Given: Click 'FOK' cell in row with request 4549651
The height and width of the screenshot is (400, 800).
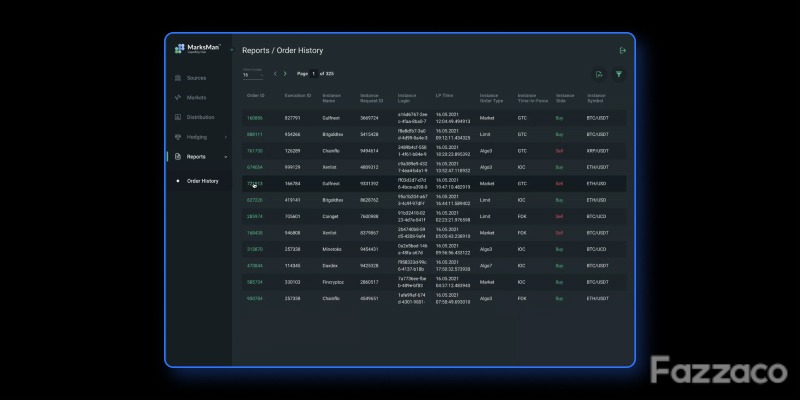Looking at the screenshot, I should (522, 298).
